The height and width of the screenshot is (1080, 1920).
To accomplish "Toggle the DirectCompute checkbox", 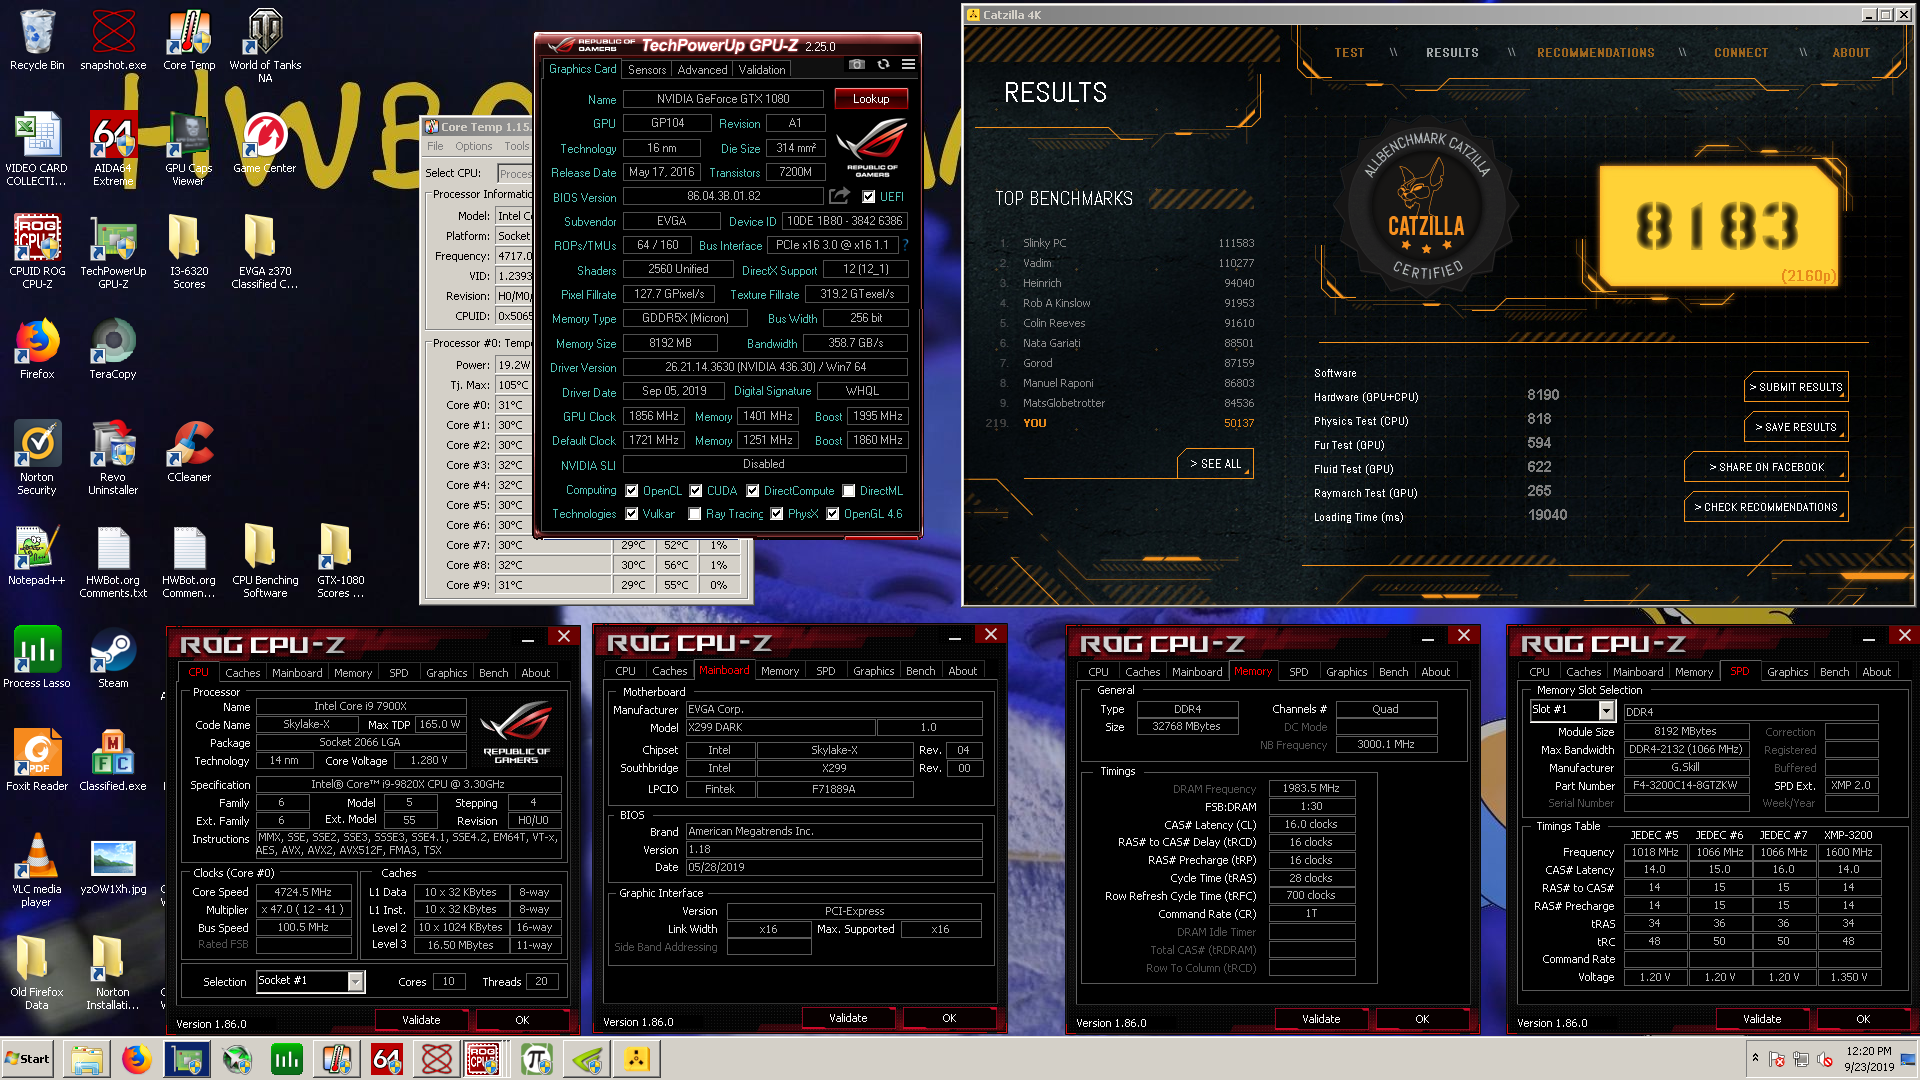I will pos(753,491).
